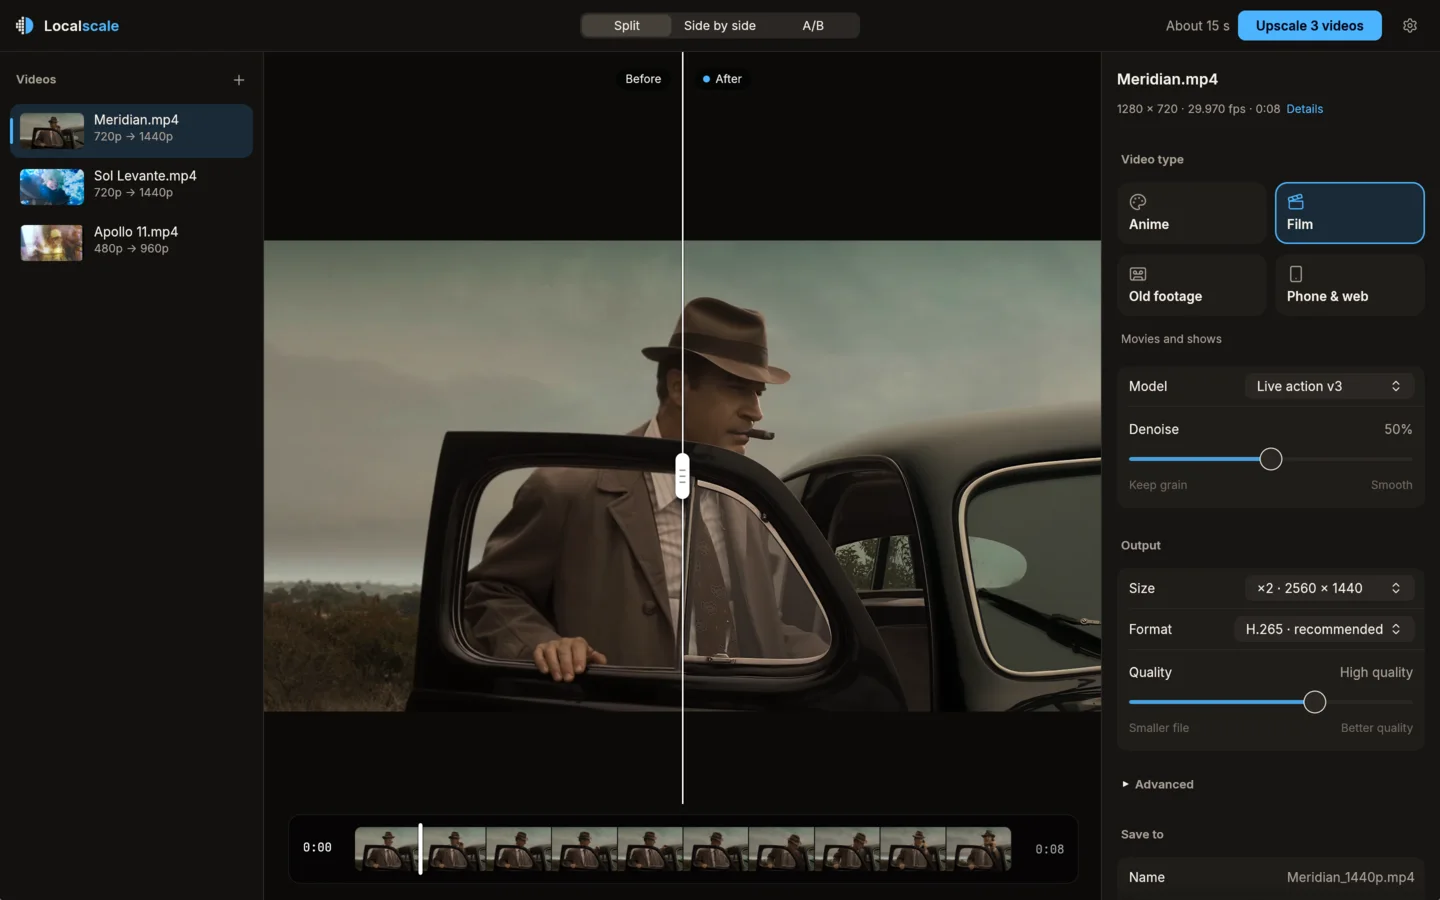Click the last filmstrip frame in timeline

click(978, 848)
